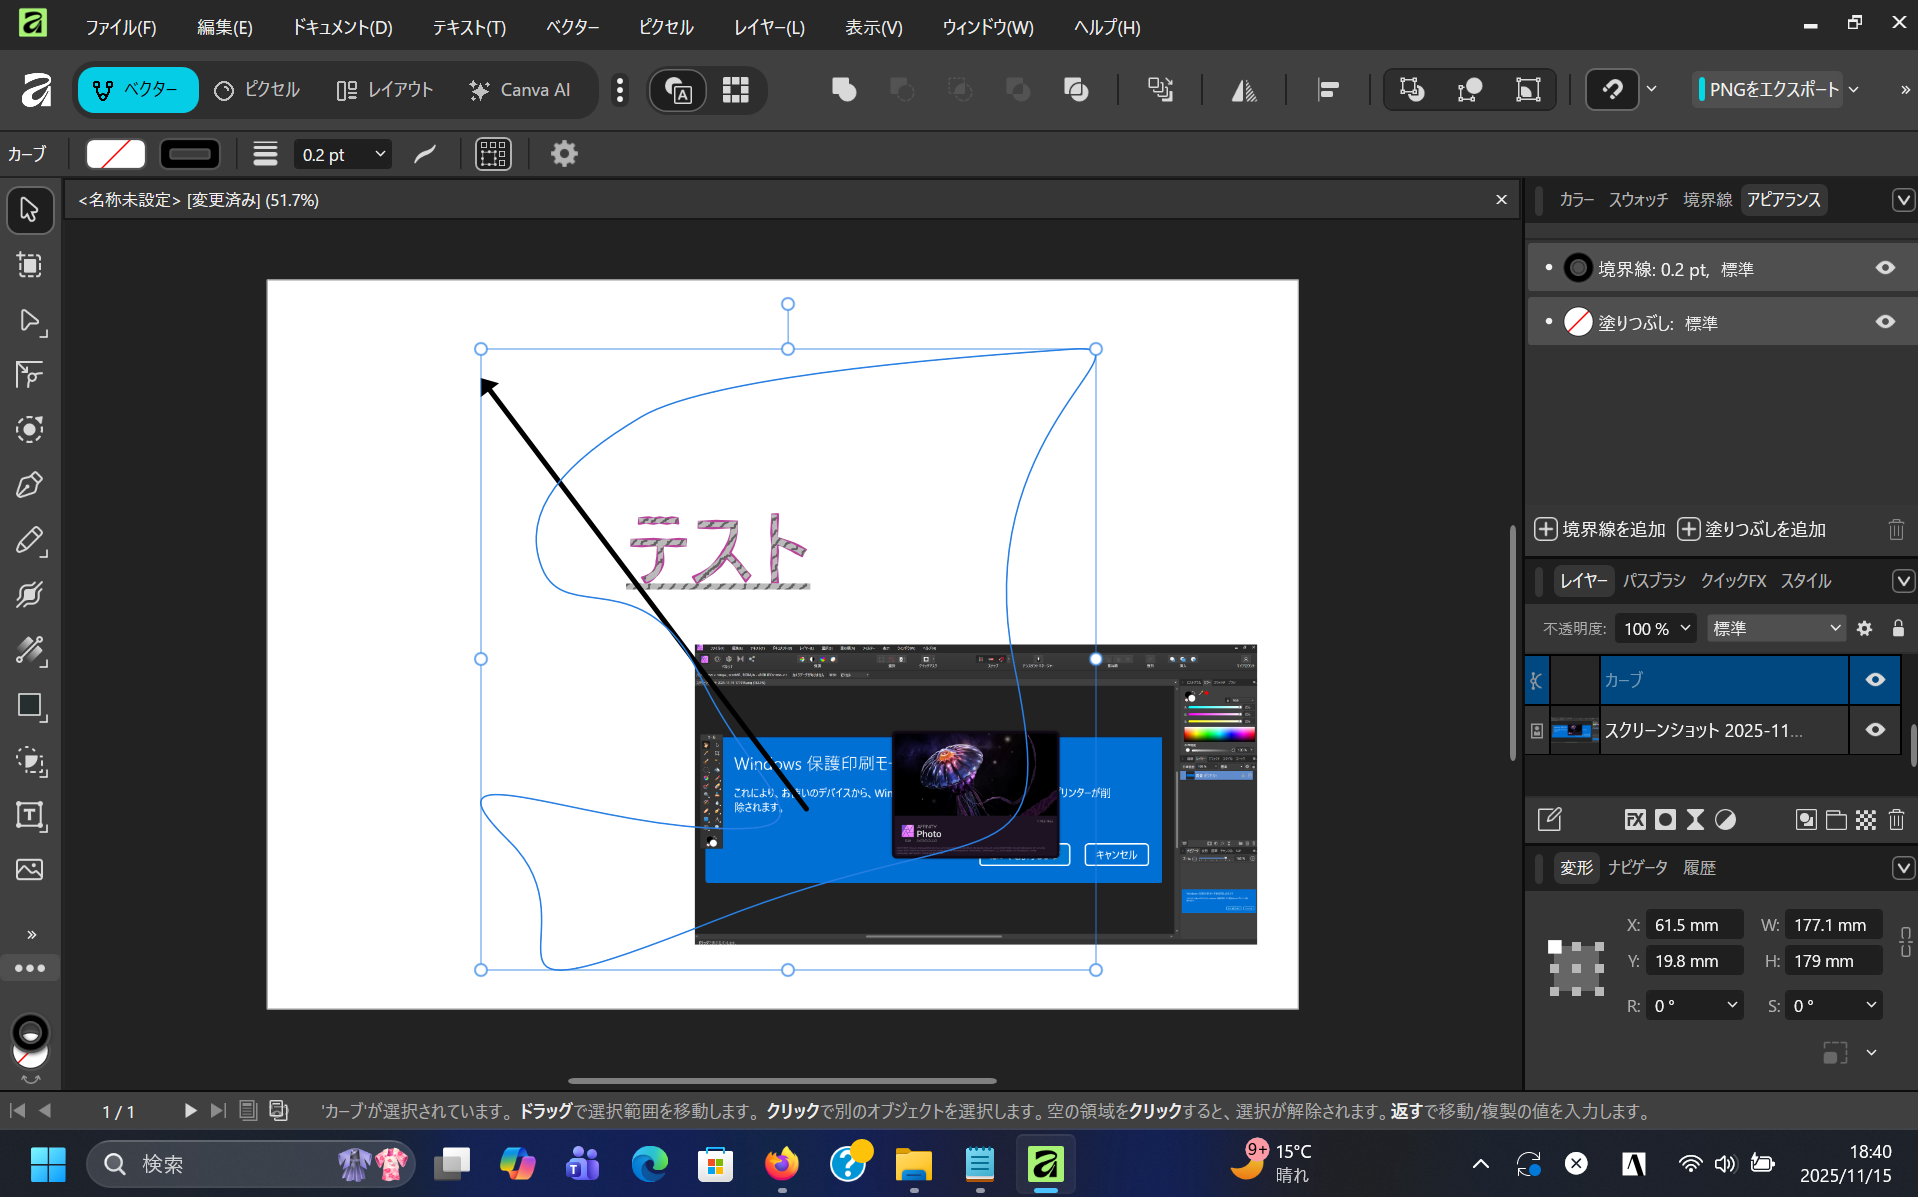The image size is (1918, 1197).
Task: Switch to the ナビゲータ tab
Action: [1638, 868]
